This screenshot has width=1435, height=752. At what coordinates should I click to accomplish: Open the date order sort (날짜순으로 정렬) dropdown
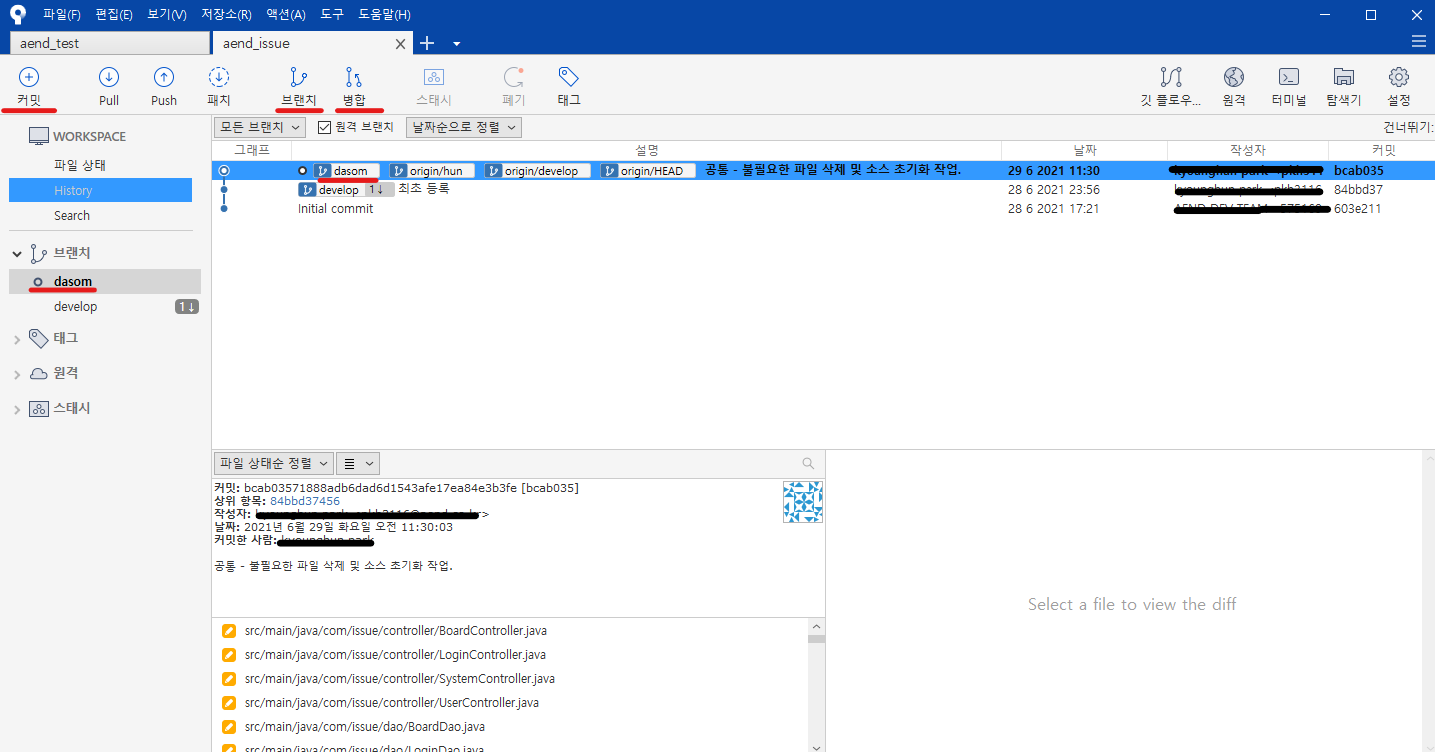(x=464, y=127)
